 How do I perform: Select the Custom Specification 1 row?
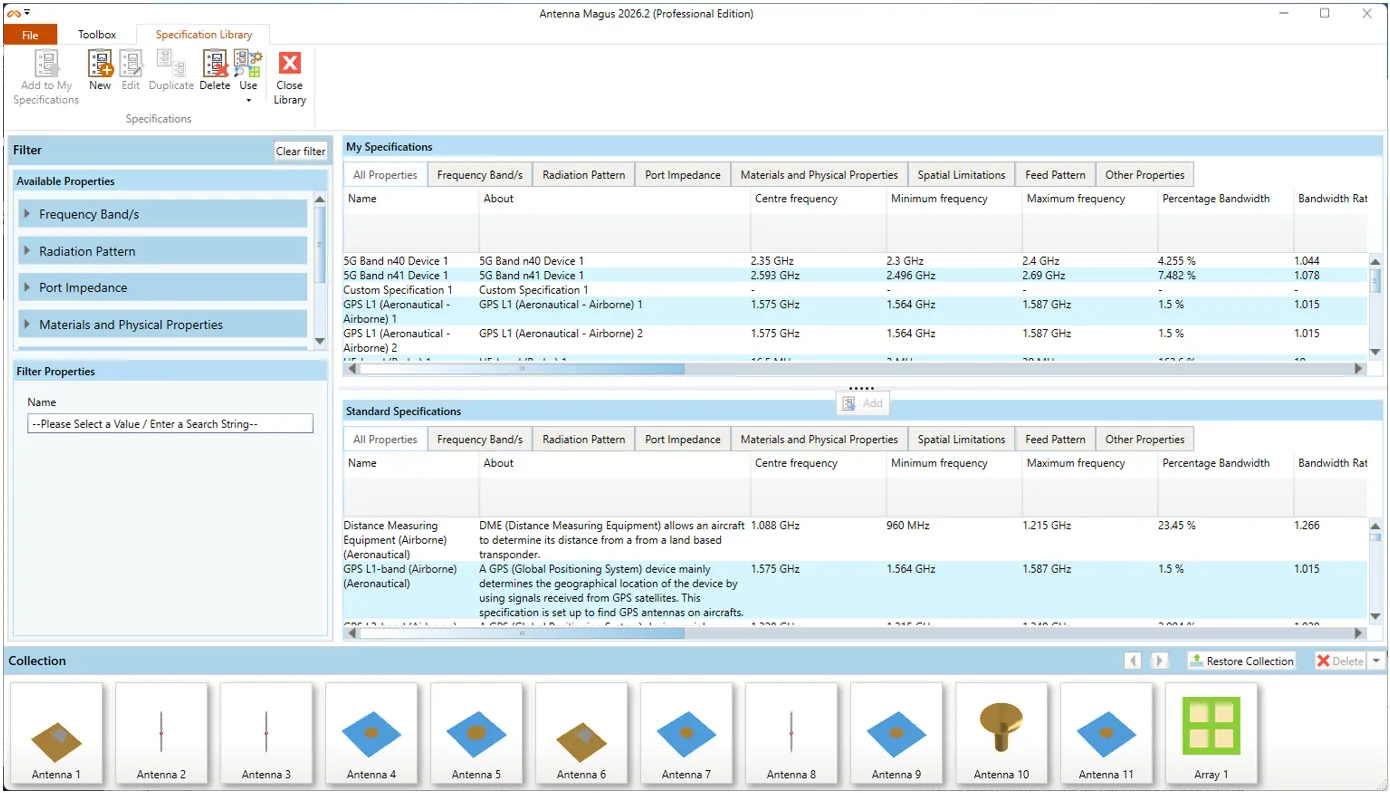pos(855,290)
